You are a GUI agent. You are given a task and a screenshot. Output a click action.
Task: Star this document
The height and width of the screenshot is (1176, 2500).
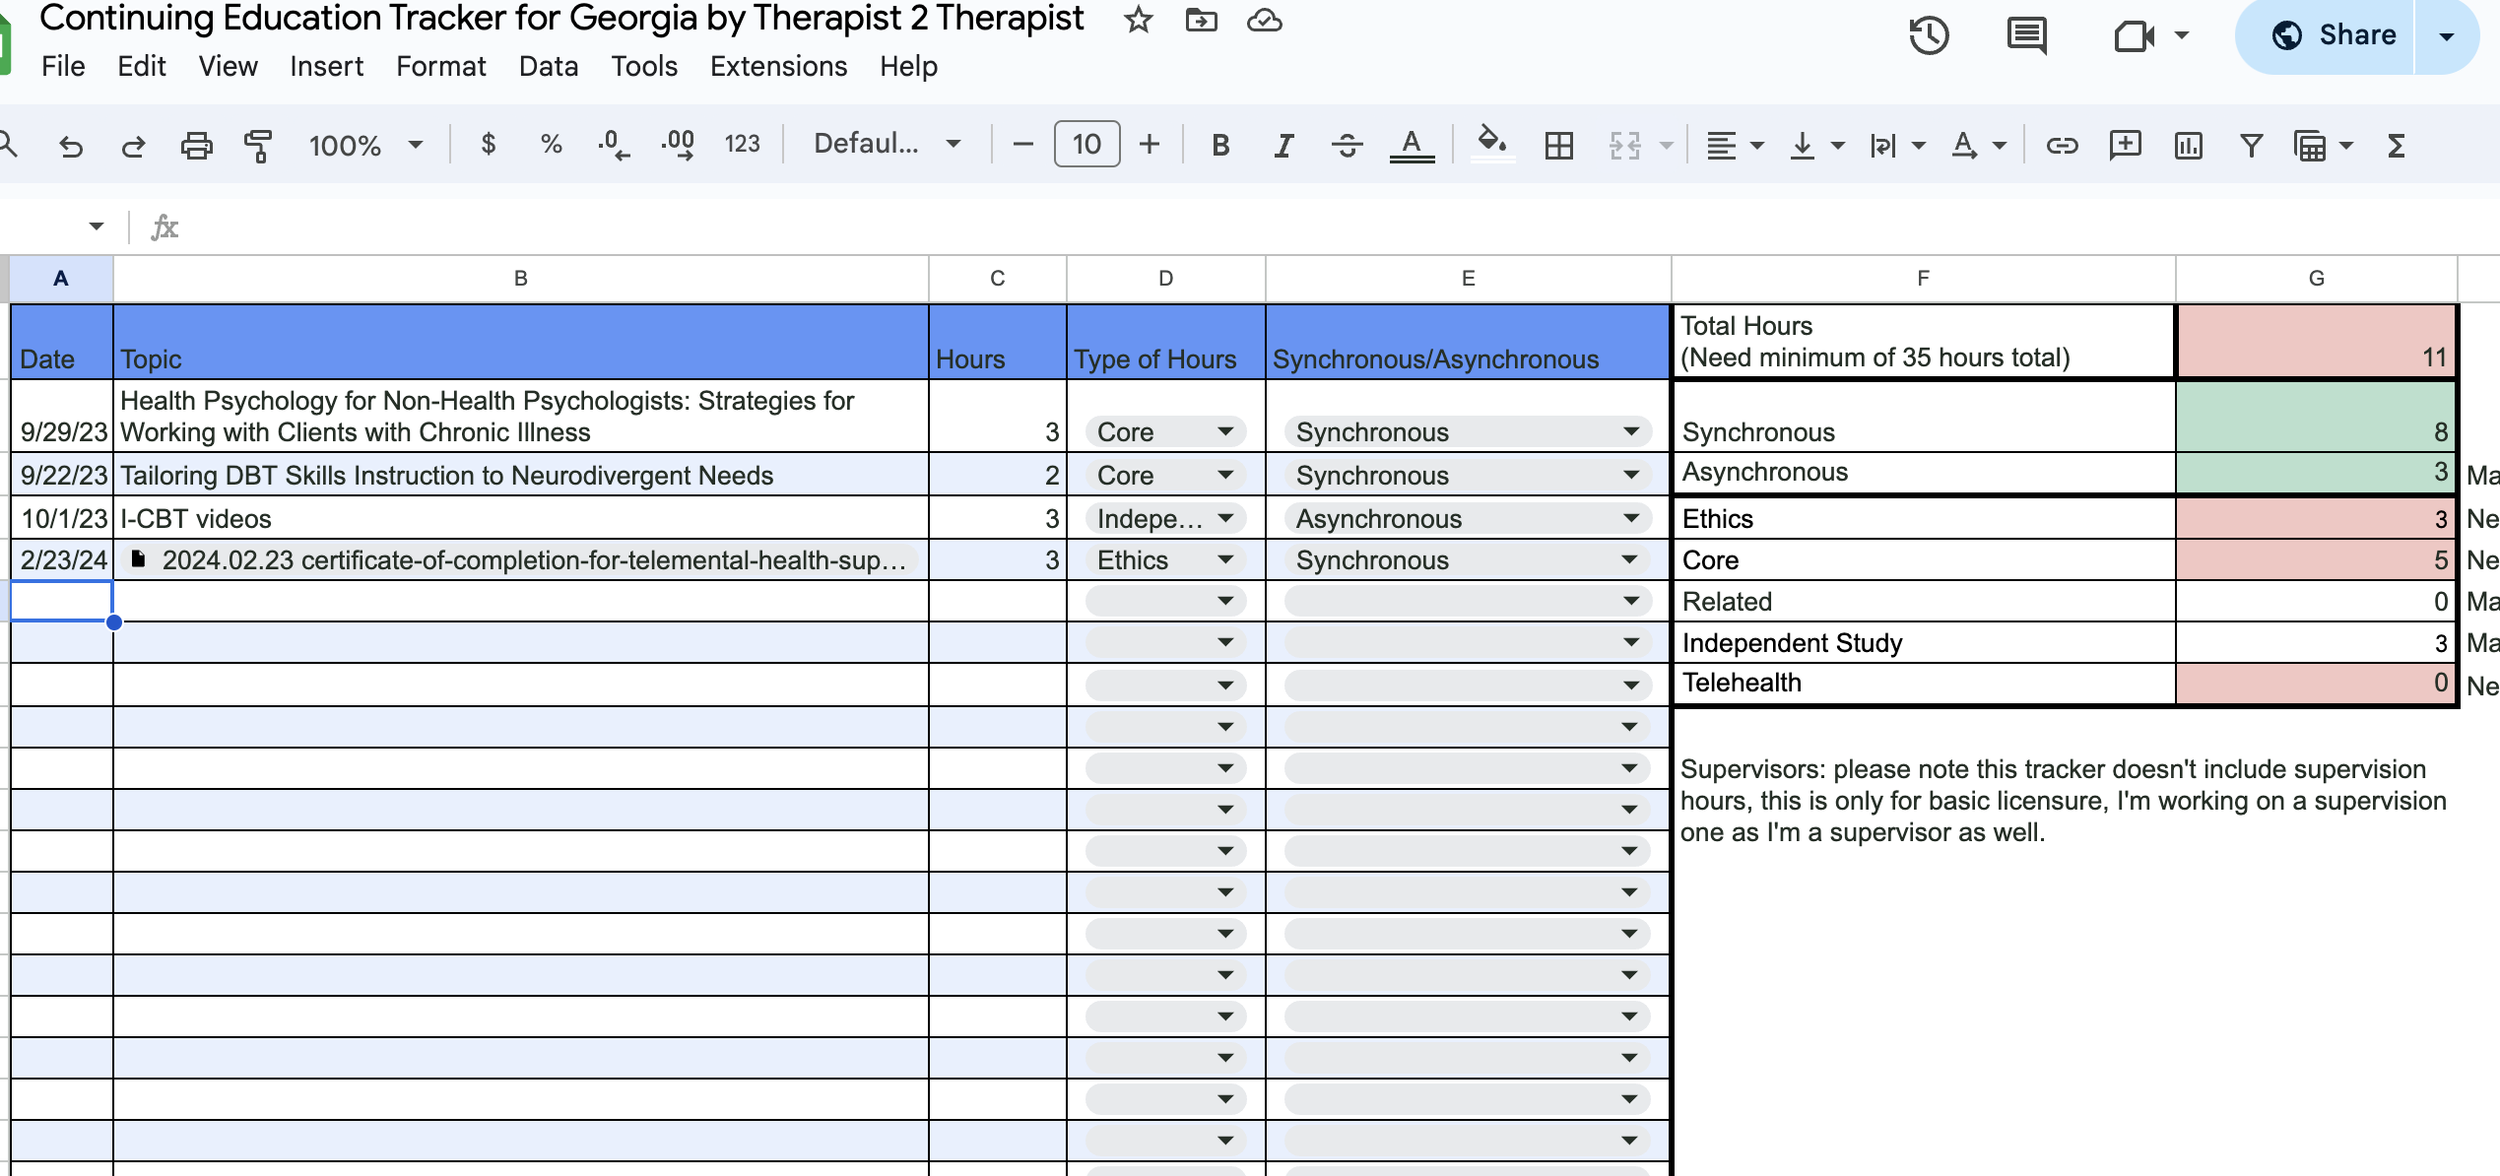pyautogui.click(x=1138, y=20)
